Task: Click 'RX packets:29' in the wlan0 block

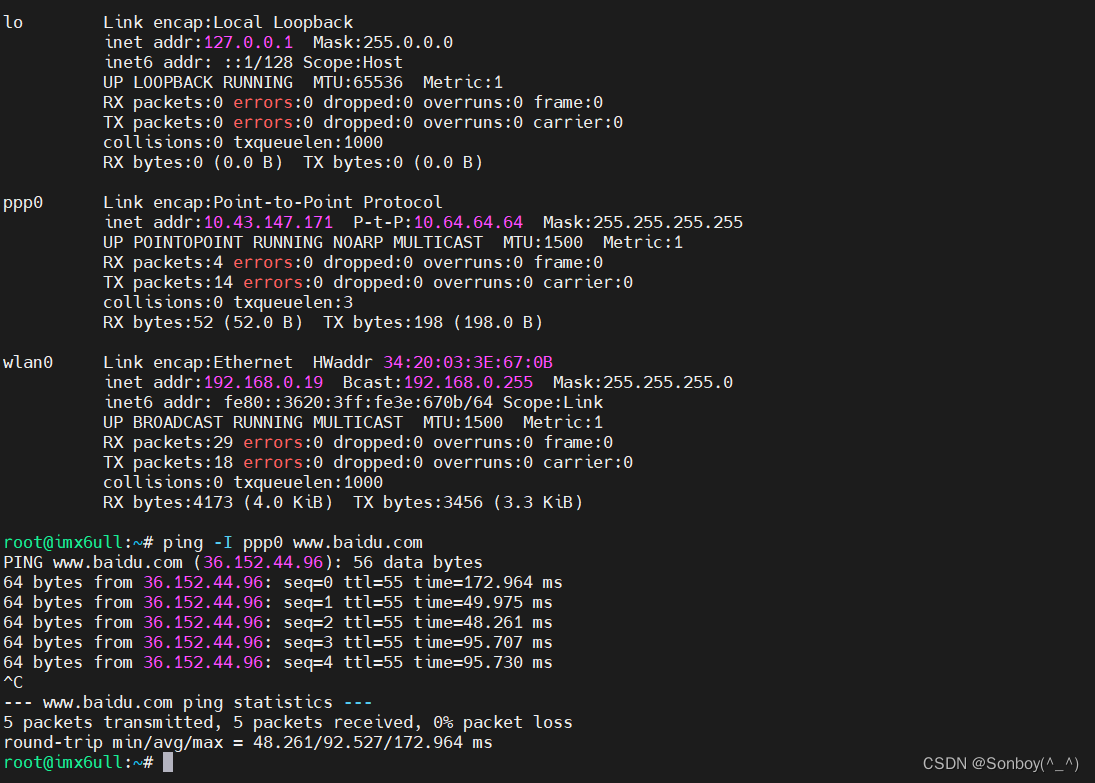Action: (x=168, y=443)
